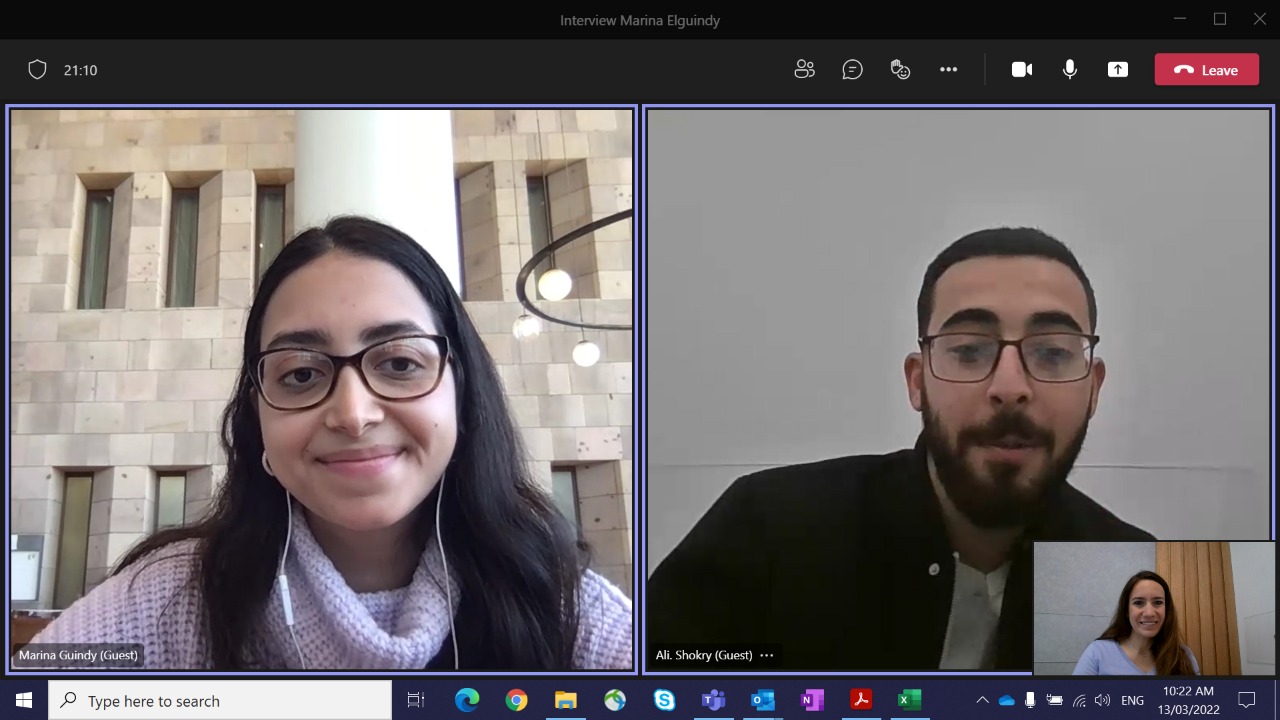Screen dimensions: 1280x720
Task: Open OneNote from taskbar
Action: tap(811, 700)
